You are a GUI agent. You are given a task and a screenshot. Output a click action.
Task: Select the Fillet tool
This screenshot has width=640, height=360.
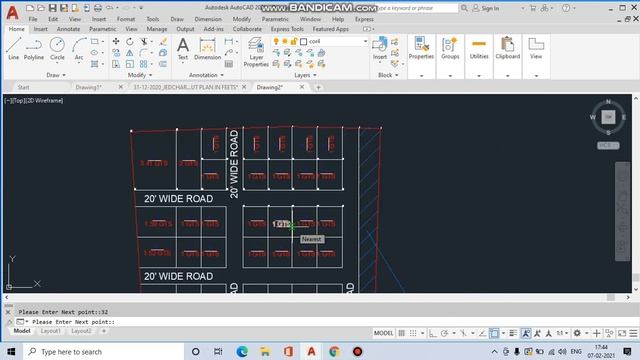(144, 53)
